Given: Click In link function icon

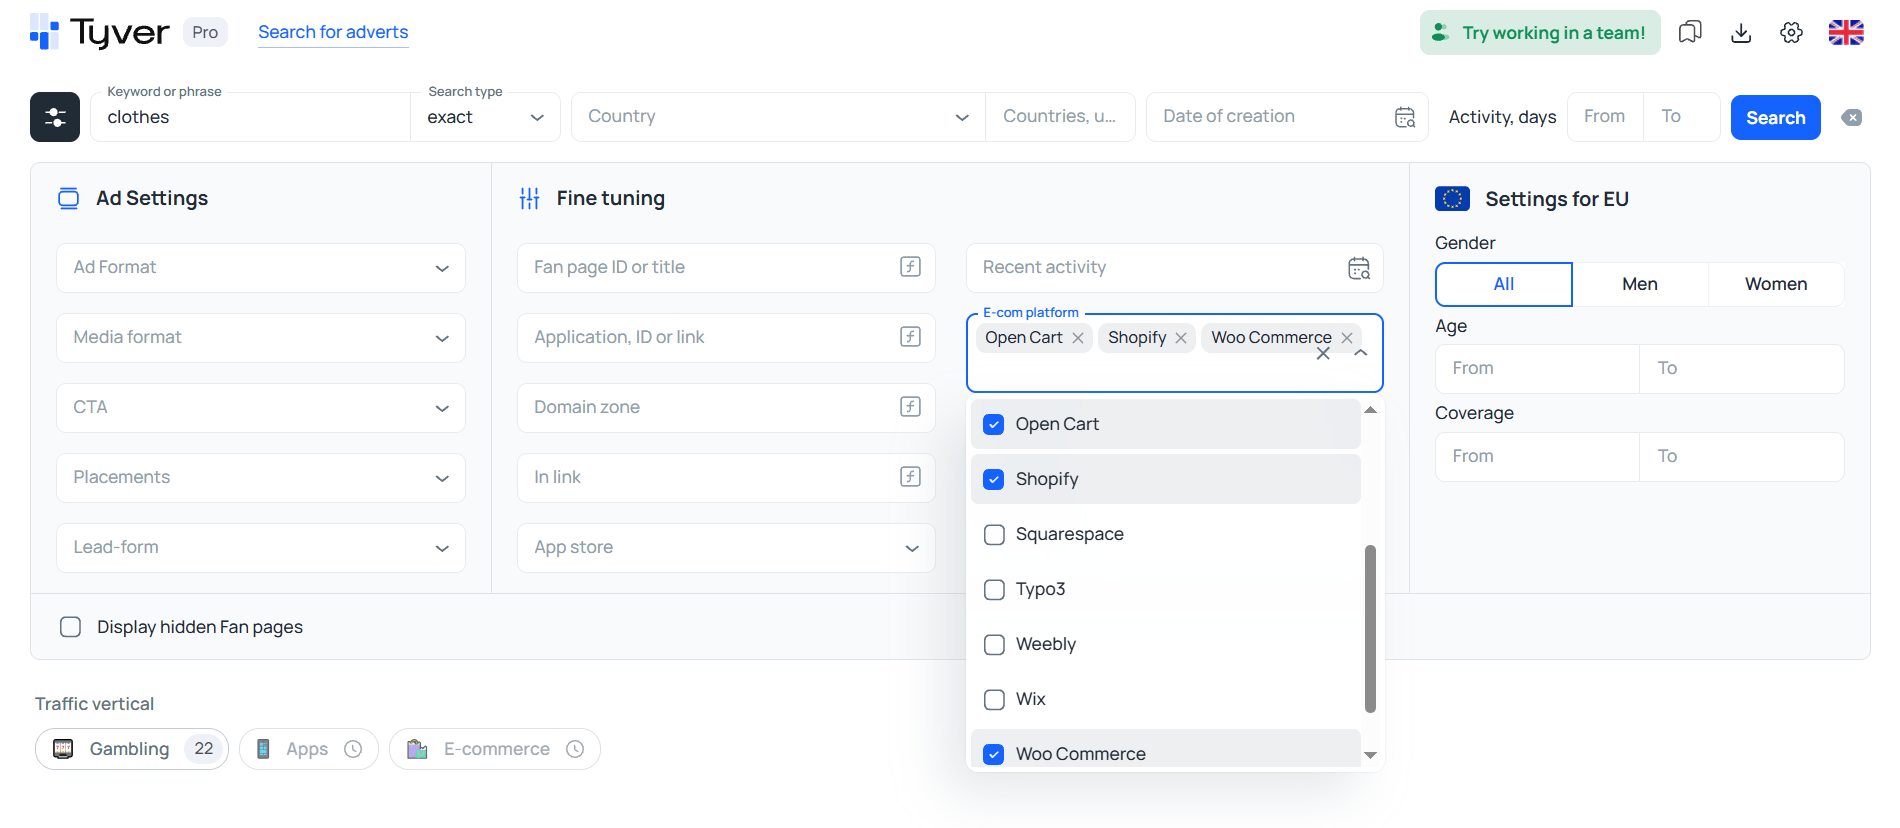Looking at the screenshot, I should coord(910,477).
